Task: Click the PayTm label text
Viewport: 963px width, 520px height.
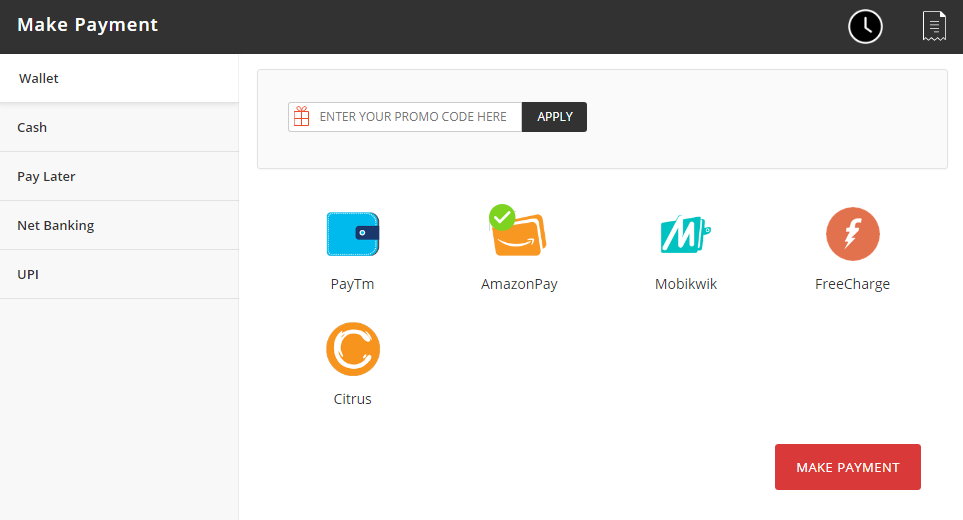Action: pyautogui.click(x=353, y=284)
